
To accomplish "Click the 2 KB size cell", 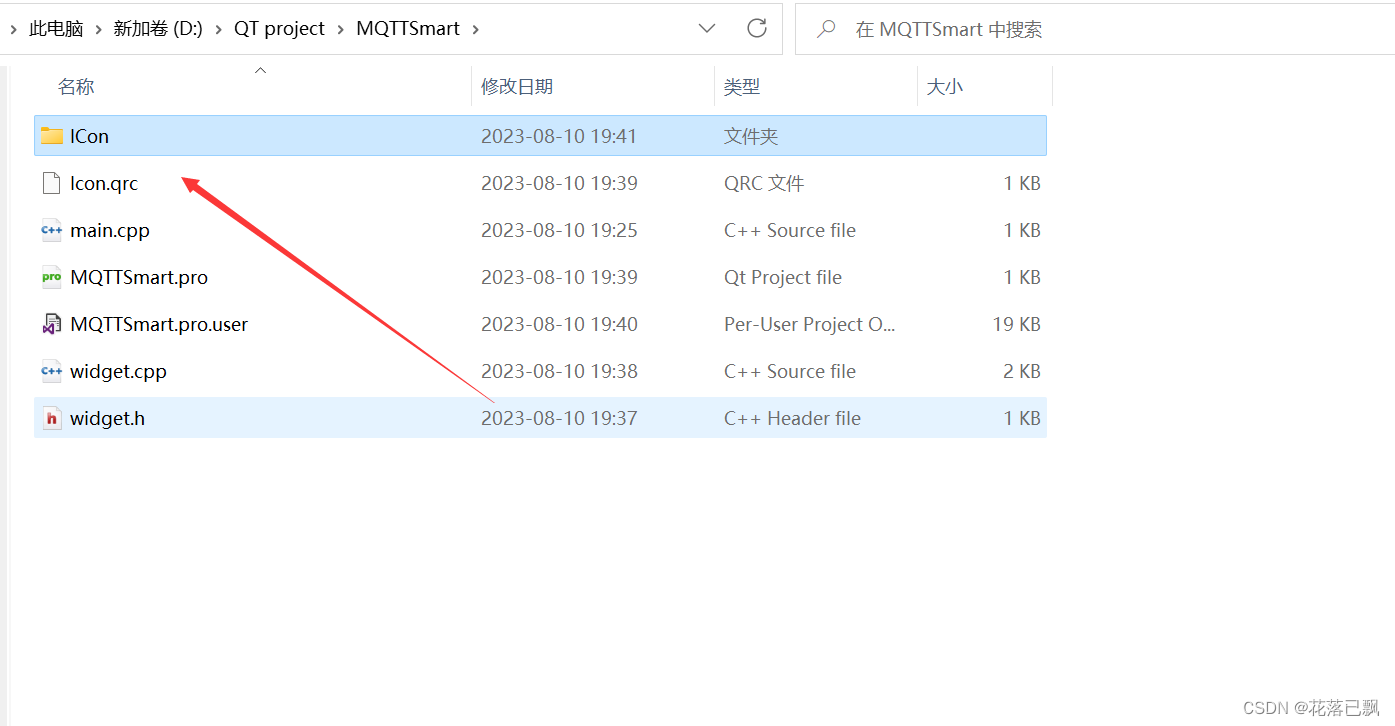I will pos(1022,371).
